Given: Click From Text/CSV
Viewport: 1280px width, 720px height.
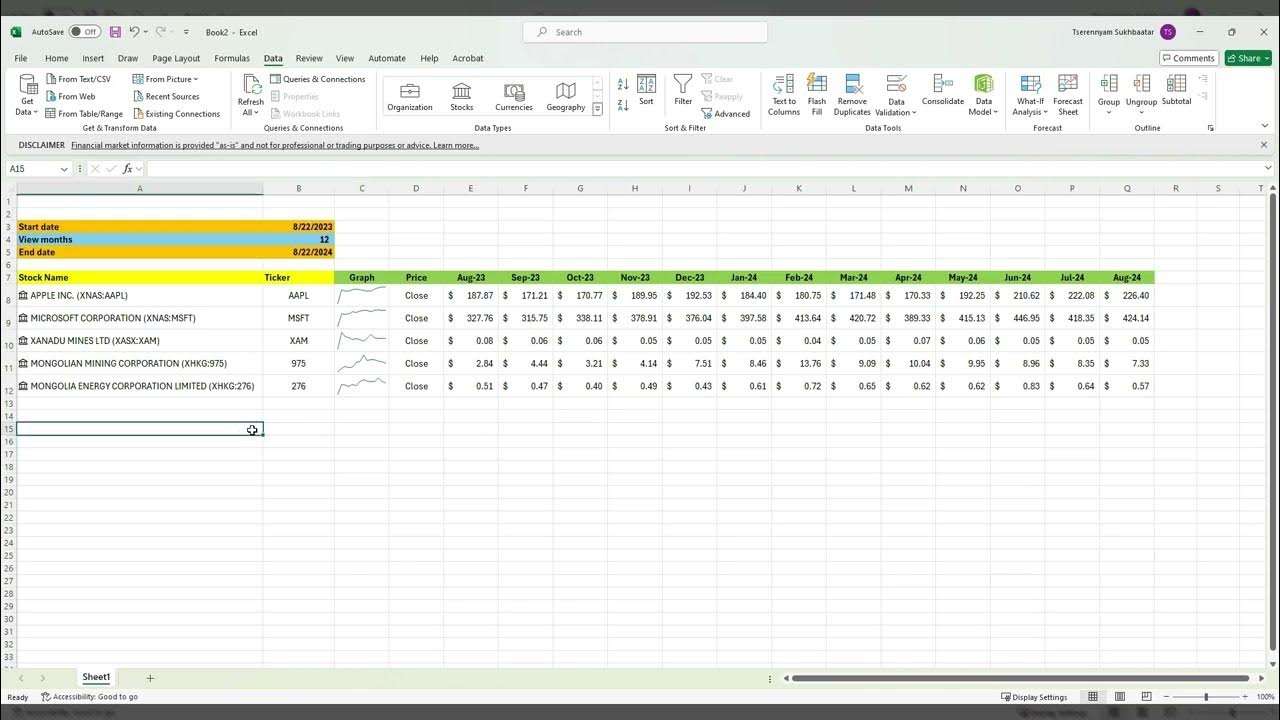Looking at the screenshot, I should point(78,79).
